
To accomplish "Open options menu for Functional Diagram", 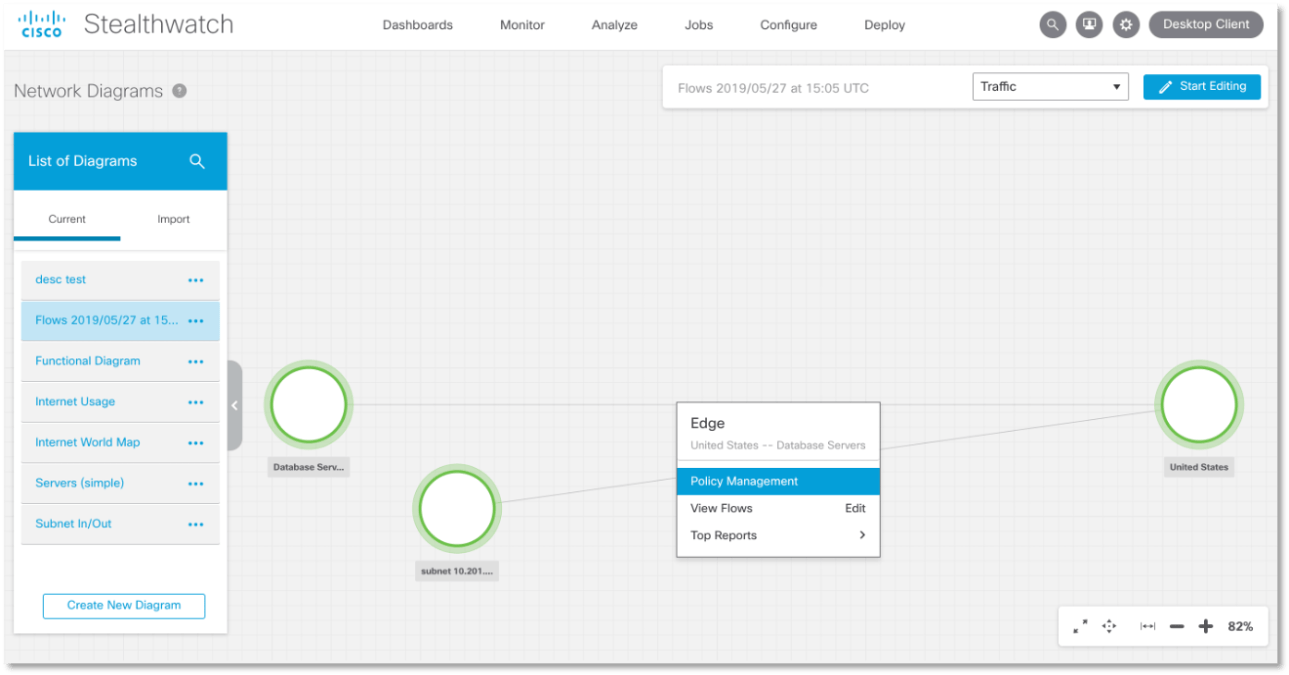I will tap(196, 362).
